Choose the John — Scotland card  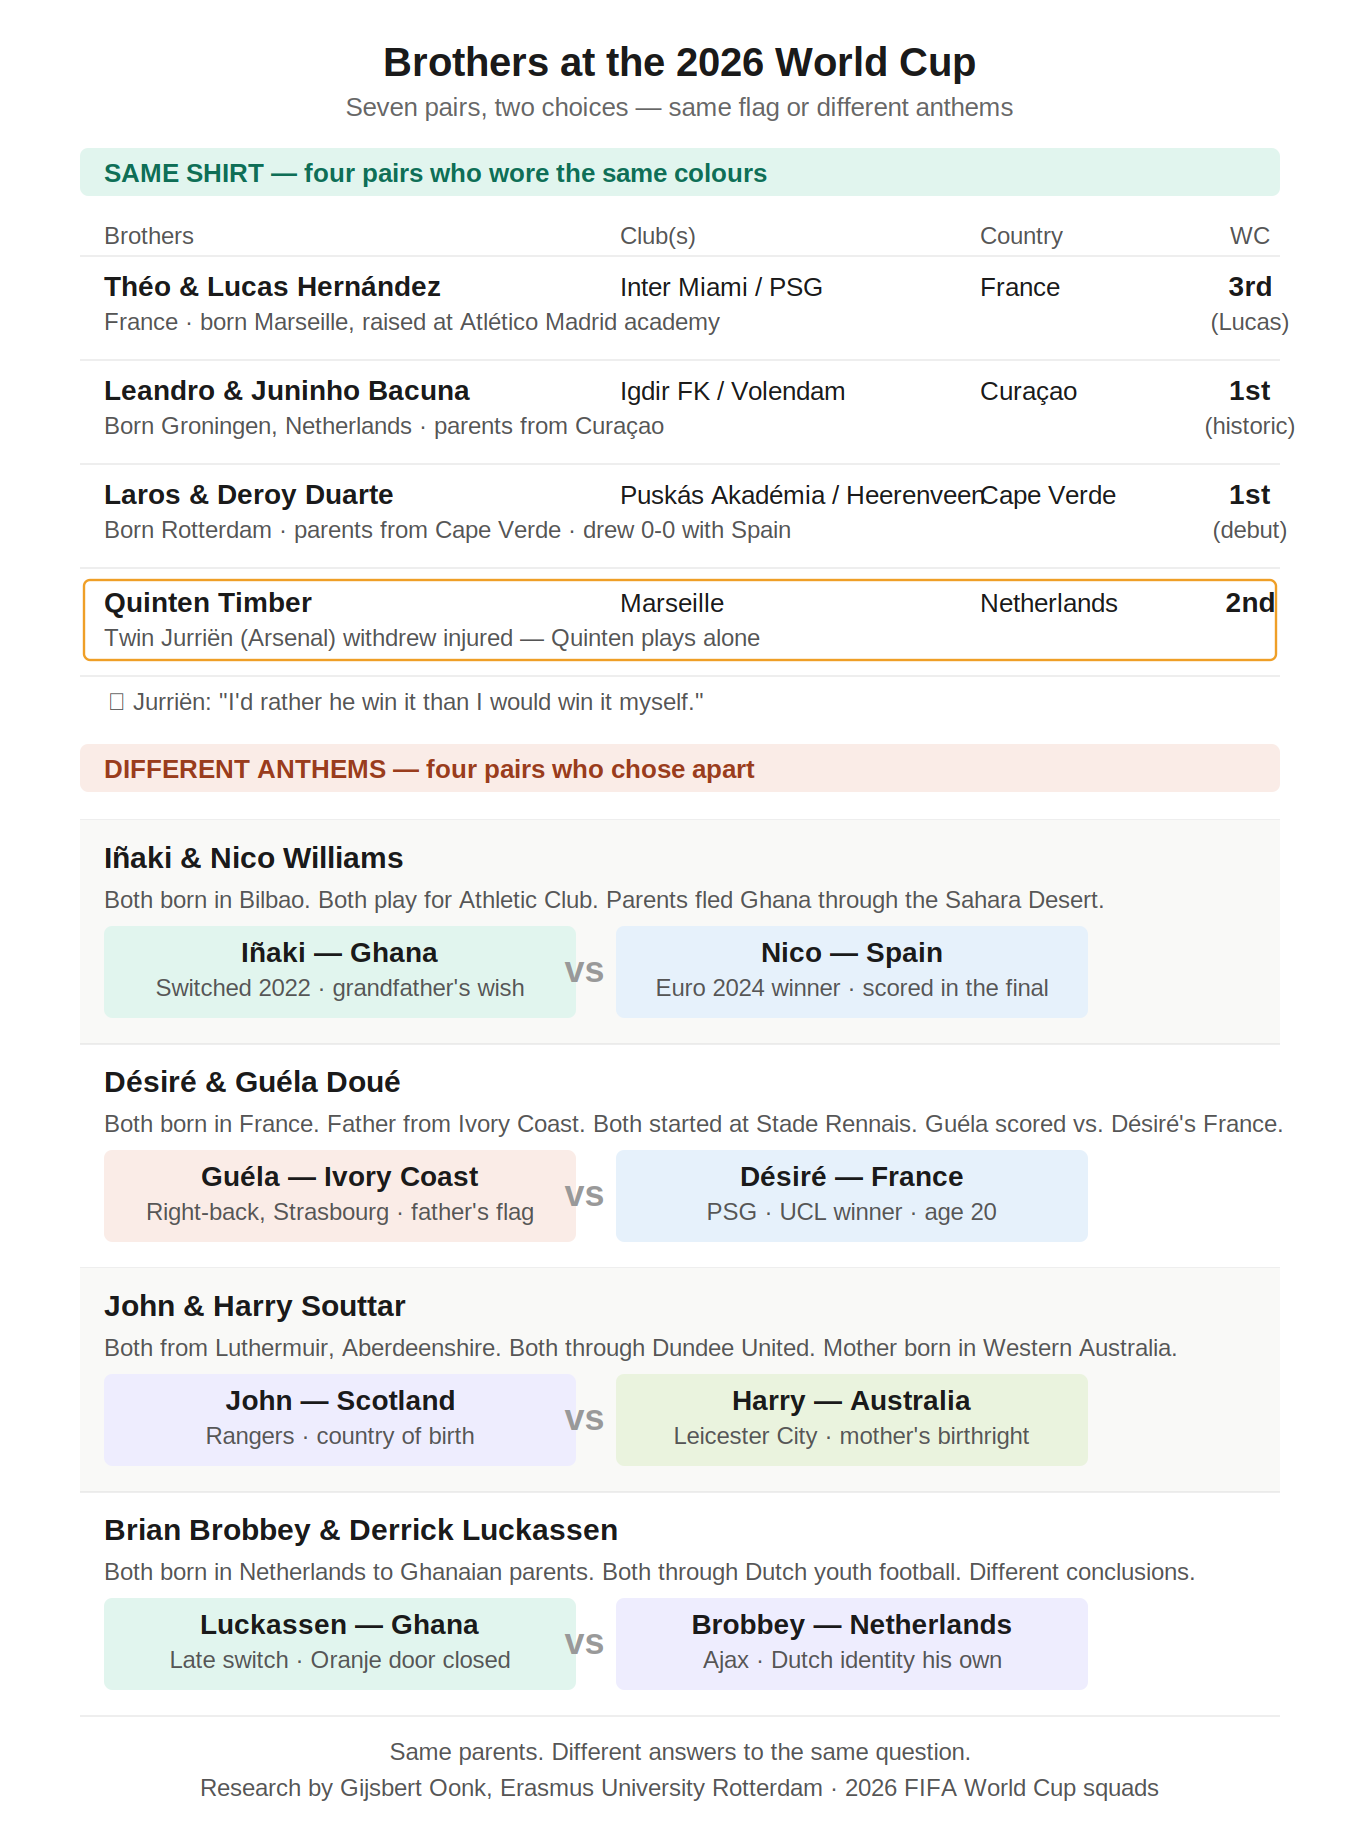(340, 1420)
